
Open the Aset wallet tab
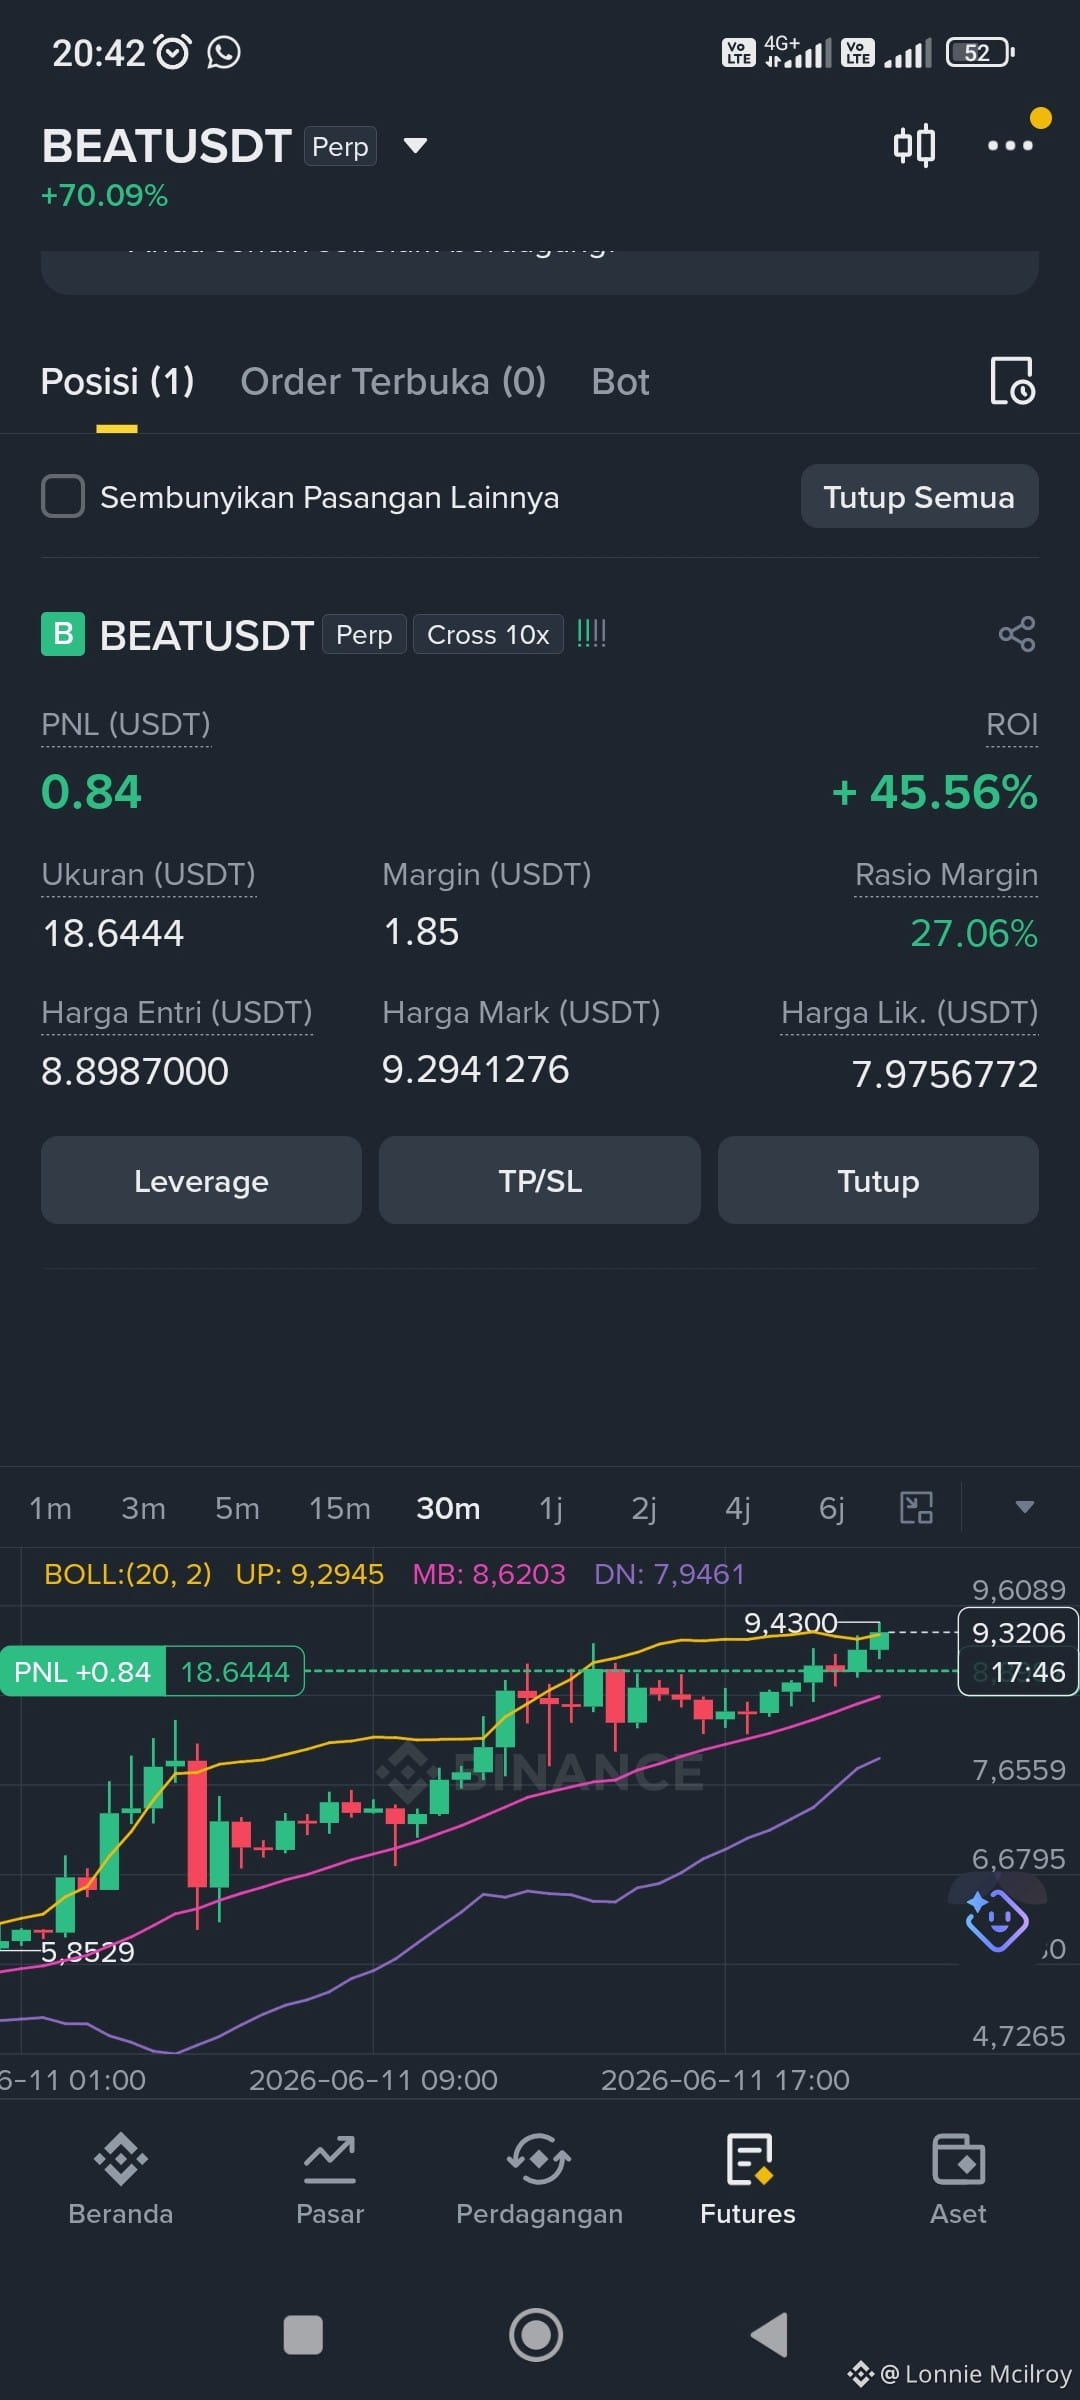point(958,2181)
